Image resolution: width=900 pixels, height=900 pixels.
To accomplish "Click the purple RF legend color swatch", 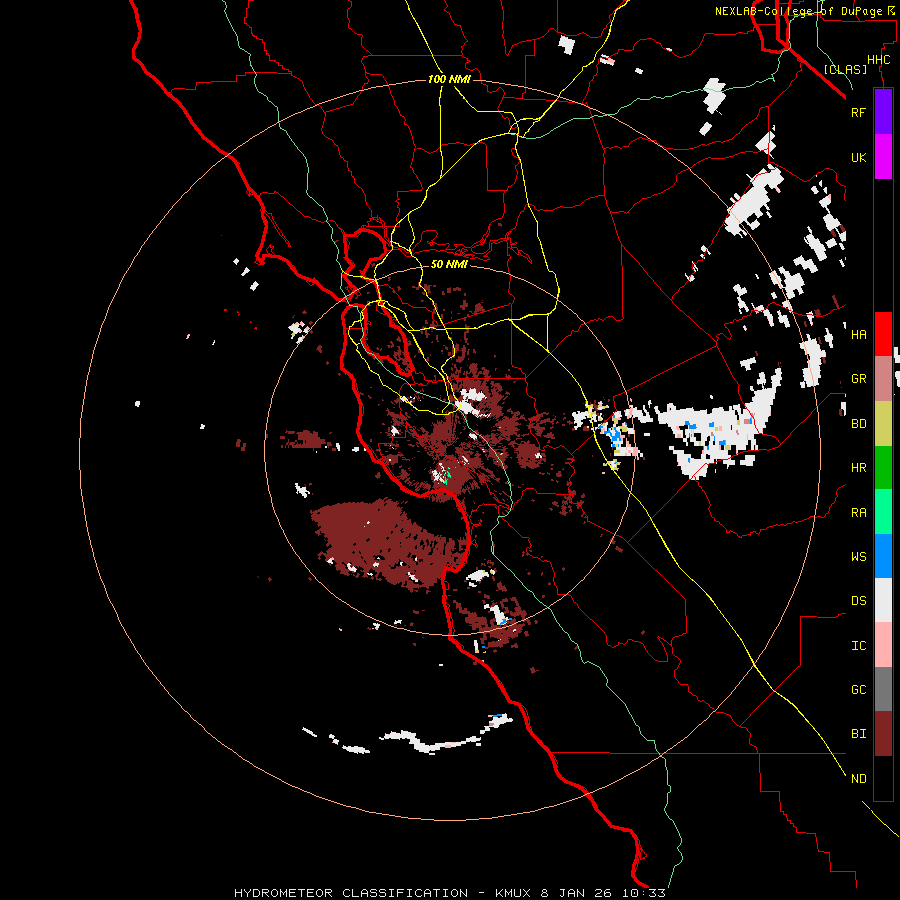I will [883, 111].
